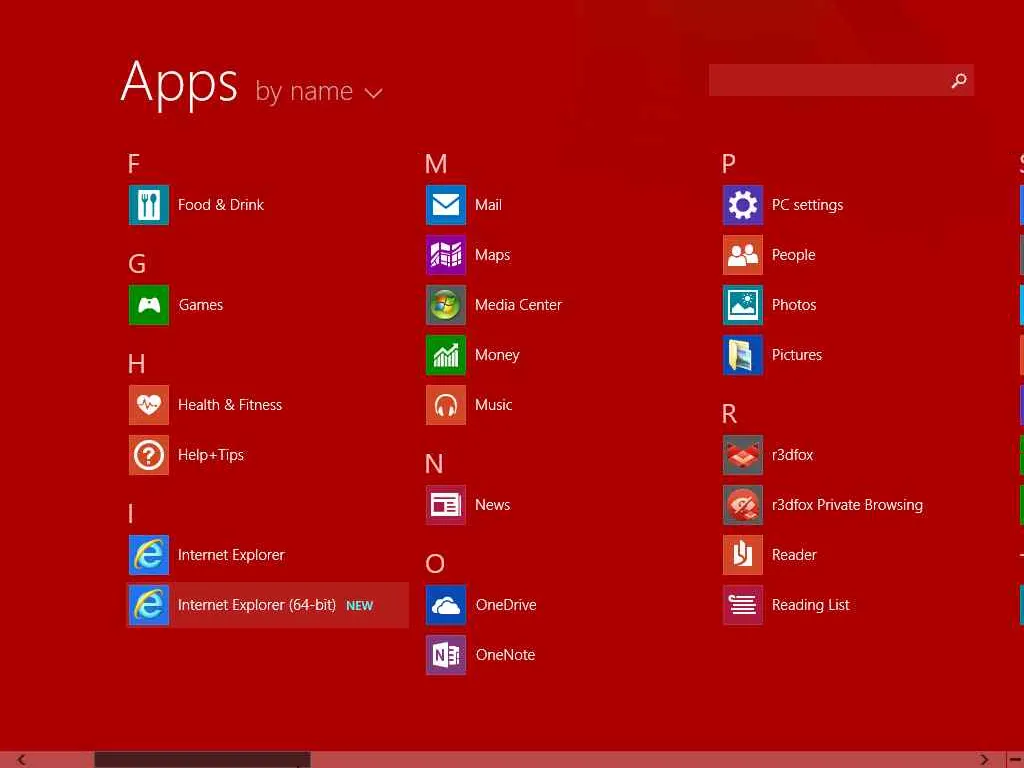Click the 'Media Center' label
This screenshot has height=768, width=1024.
pyautogui.click(x=519, y=305)
